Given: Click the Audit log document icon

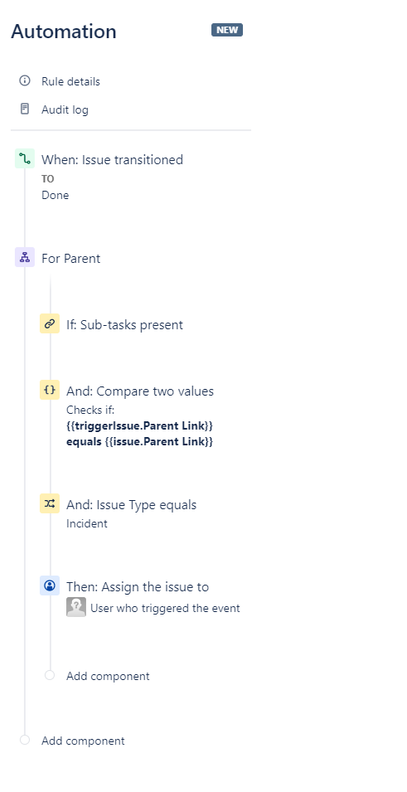Looking at the screenshot, I should point(24,109).
